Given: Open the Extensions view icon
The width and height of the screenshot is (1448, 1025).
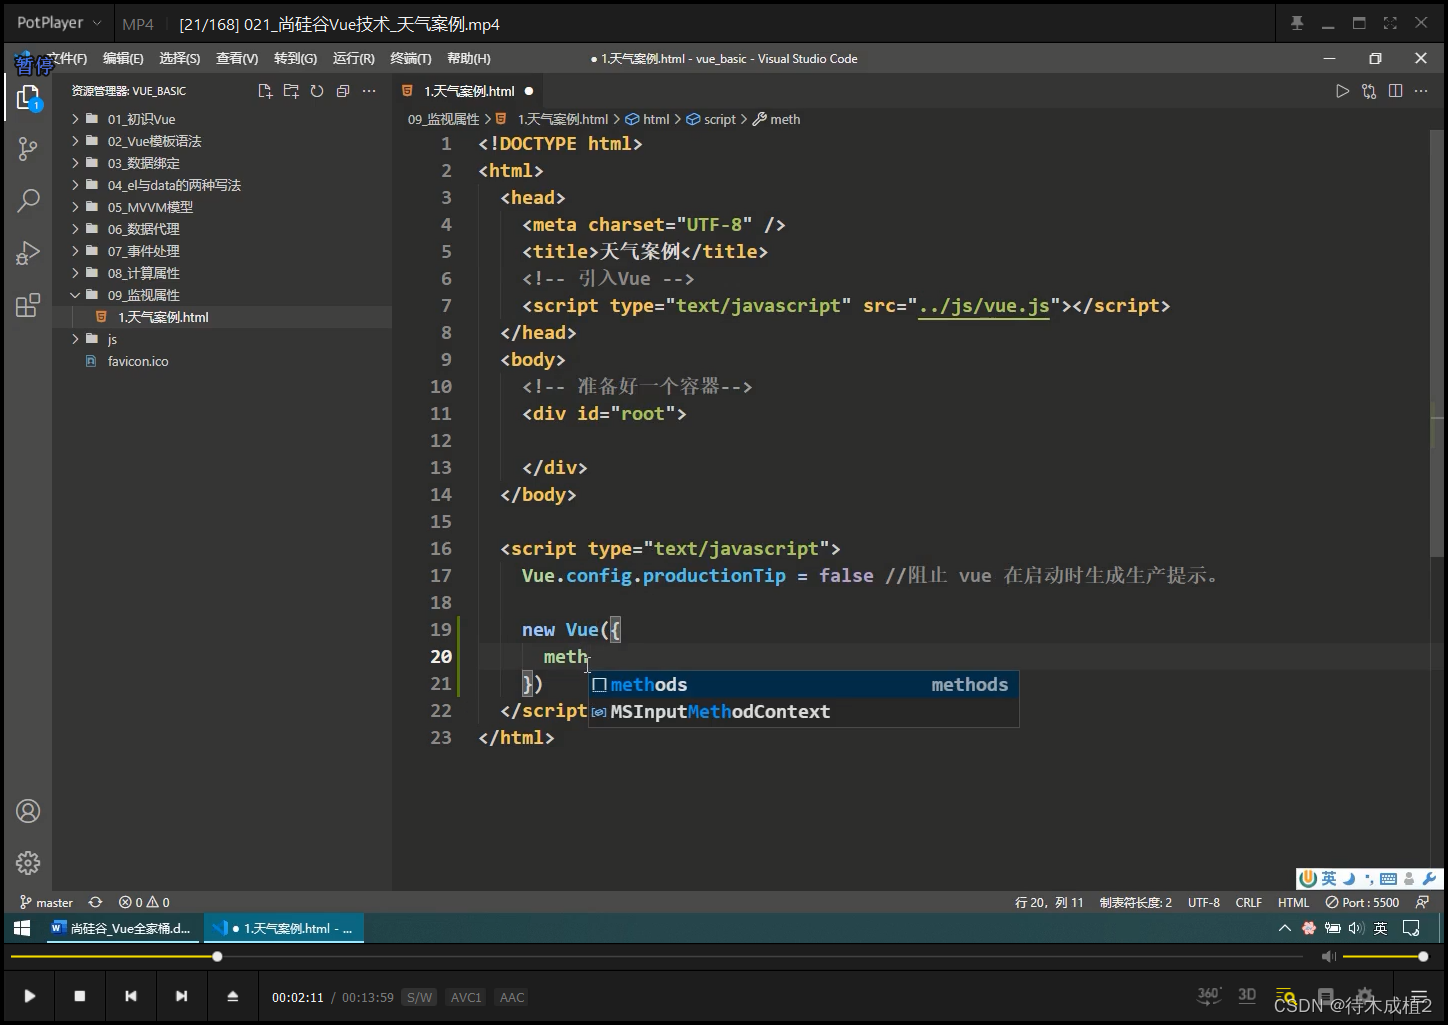Looking at the screenshot, I should 28,305.
